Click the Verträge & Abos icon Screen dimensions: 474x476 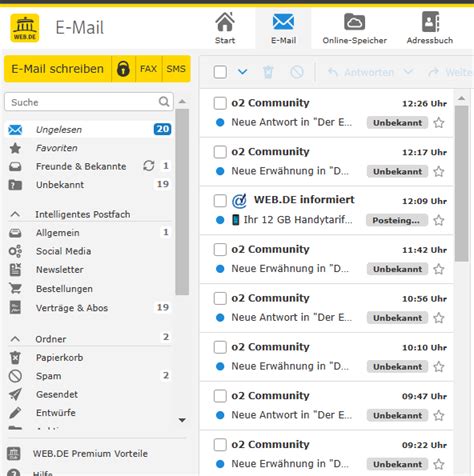pyautogui.click(x=15, y=307)
